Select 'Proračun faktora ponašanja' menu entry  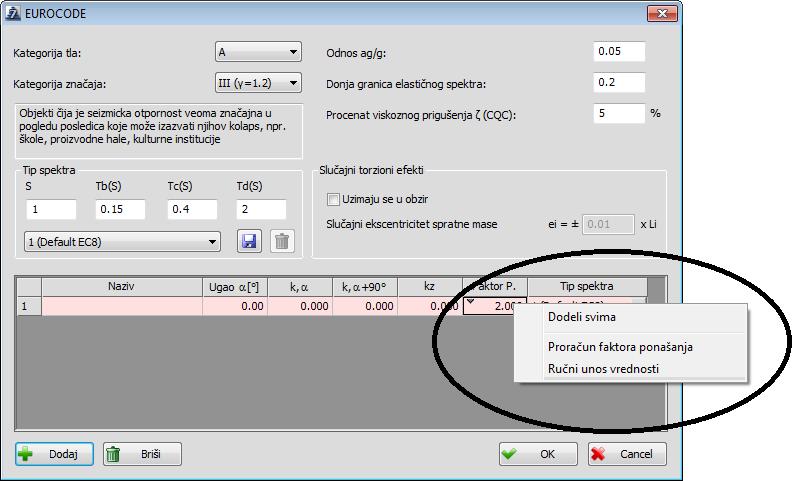click(x=630, y=347)
